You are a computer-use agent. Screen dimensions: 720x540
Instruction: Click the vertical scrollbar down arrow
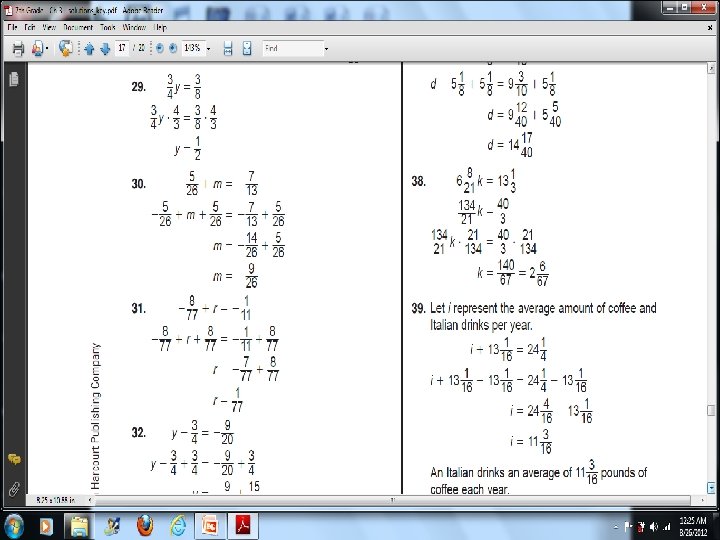pos(711,488)
